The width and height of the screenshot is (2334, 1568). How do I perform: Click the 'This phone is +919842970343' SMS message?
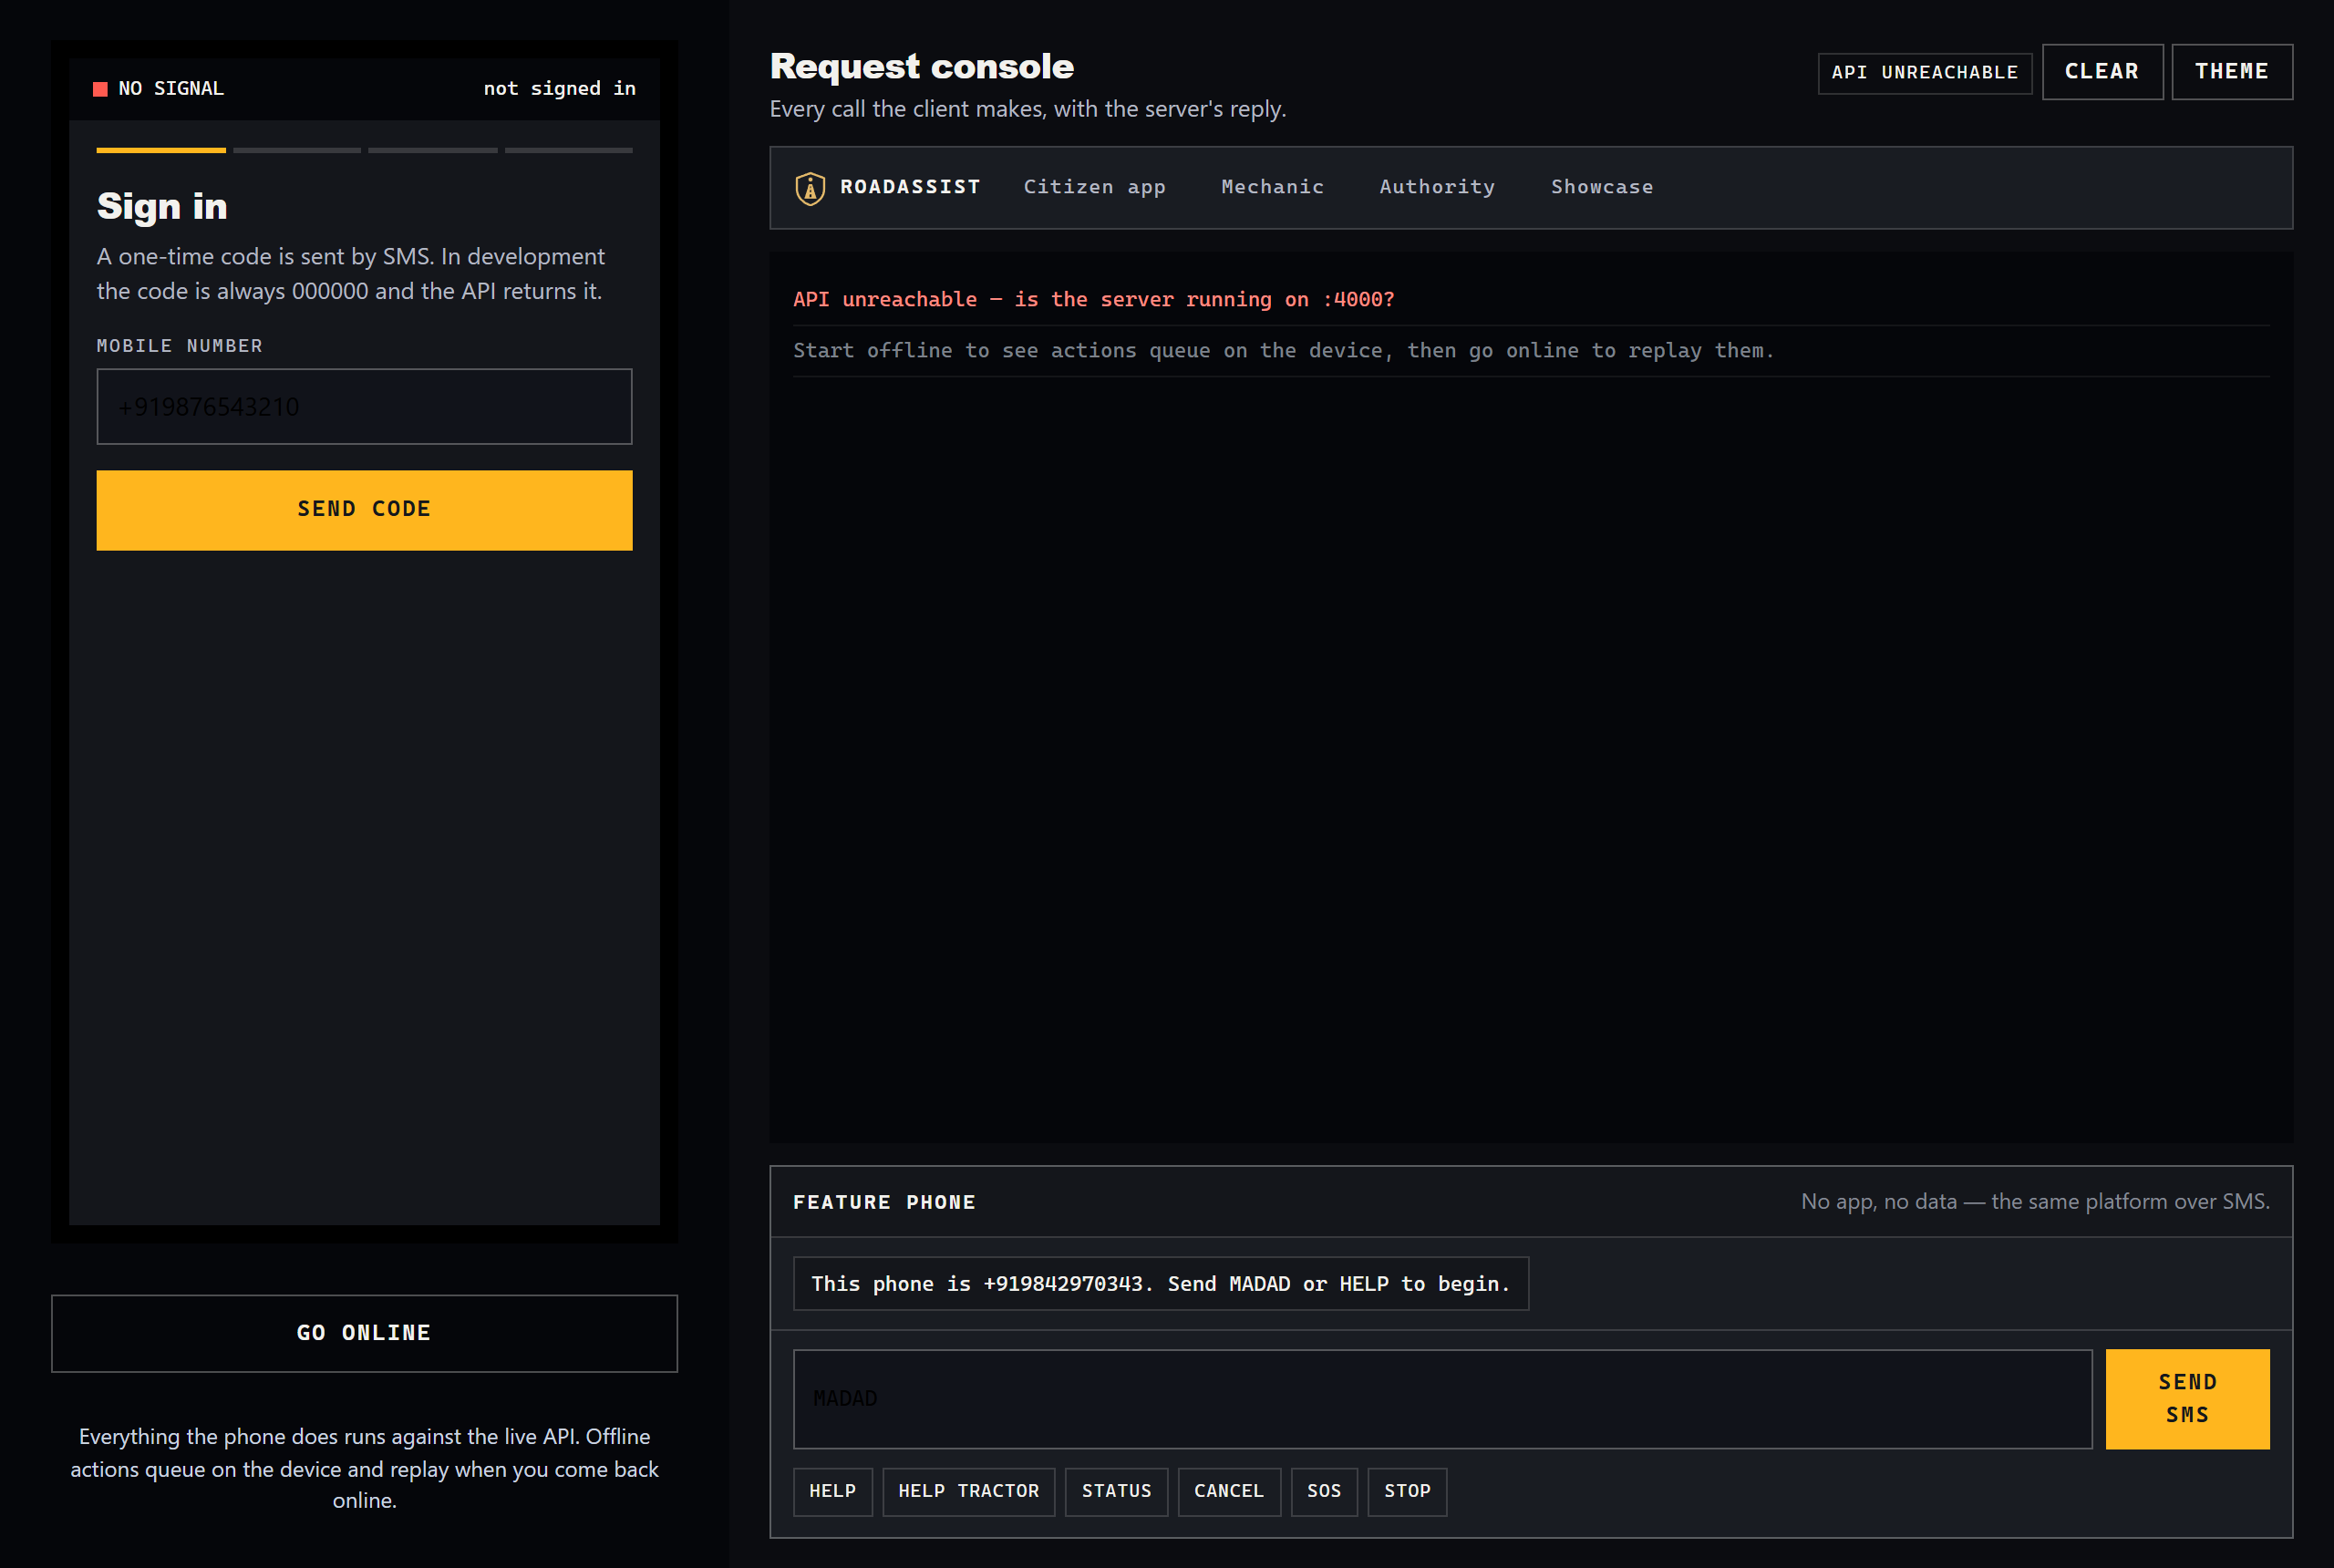point(1160,1283)
